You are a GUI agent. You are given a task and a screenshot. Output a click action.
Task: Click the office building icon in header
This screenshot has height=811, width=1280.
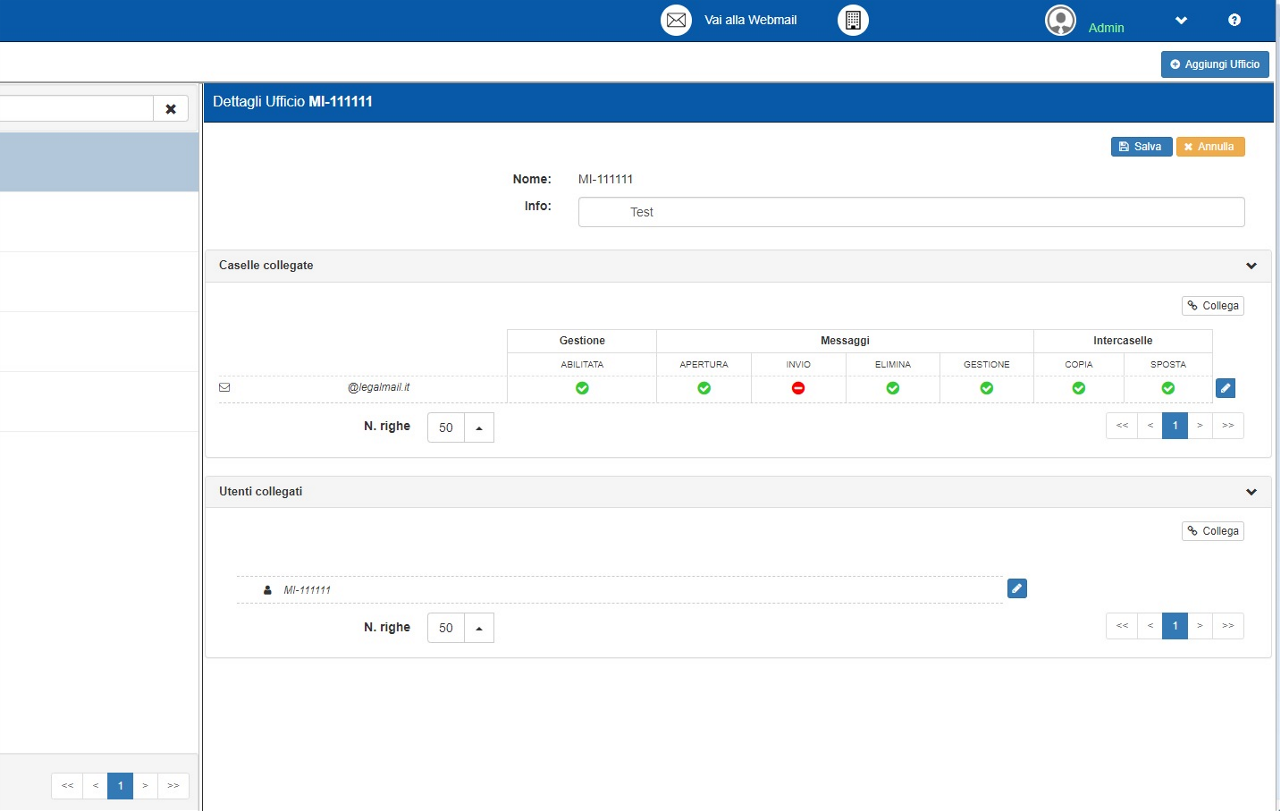(852, 20)
